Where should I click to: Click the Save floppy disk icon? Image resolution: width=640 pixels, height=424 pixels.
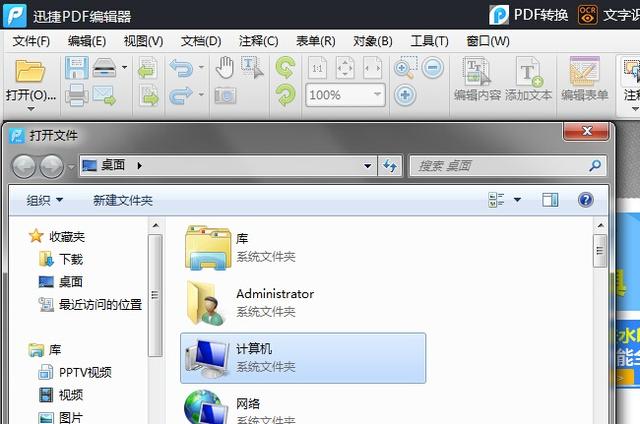coord(76,68)
